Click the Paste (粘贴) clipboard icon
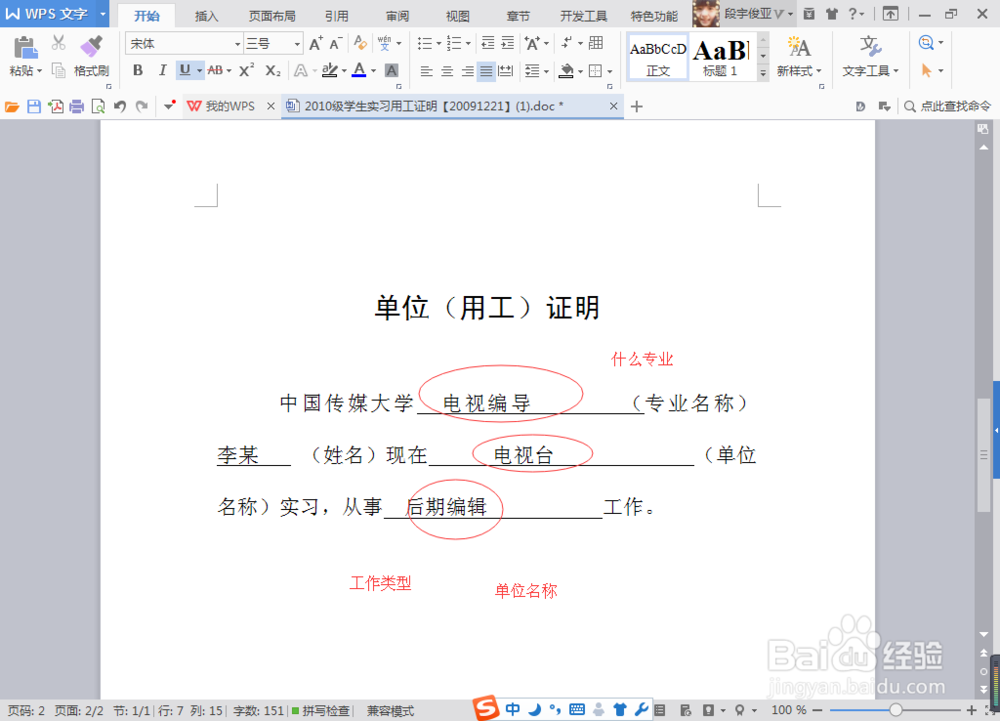Image resolution: width=1000 pixels, height=721 pixels. (x=26, y=48)
